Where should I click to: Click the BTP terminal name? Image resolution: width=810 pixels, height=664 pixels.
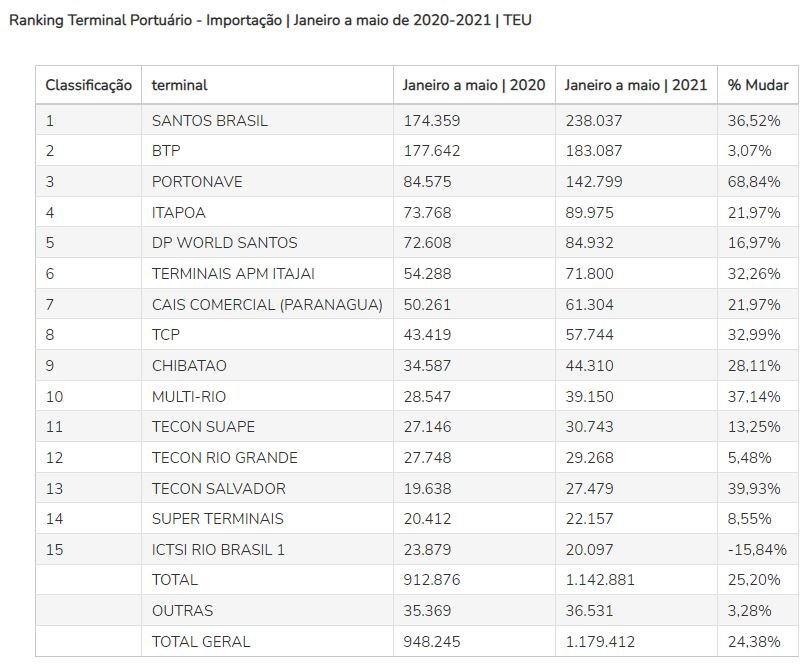[x=166, y=151]
